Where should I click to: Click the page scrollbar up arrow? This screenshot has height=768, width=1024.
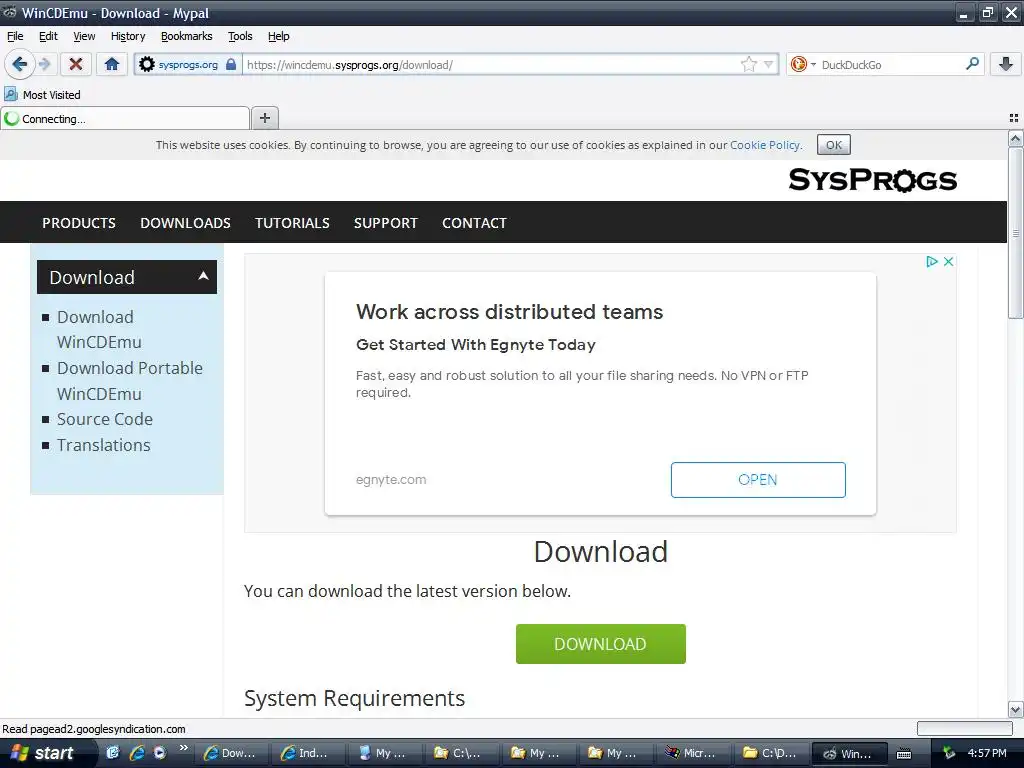1015,138
